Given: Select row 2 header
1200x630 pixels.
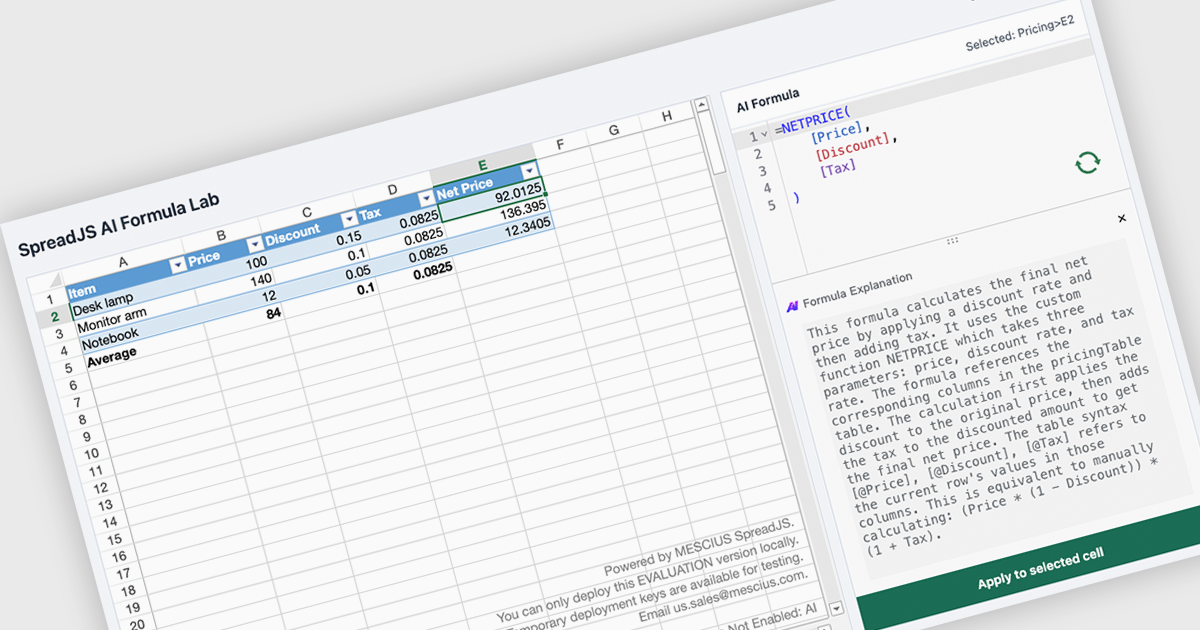Looking at the screenshot, I should point(56,317).
